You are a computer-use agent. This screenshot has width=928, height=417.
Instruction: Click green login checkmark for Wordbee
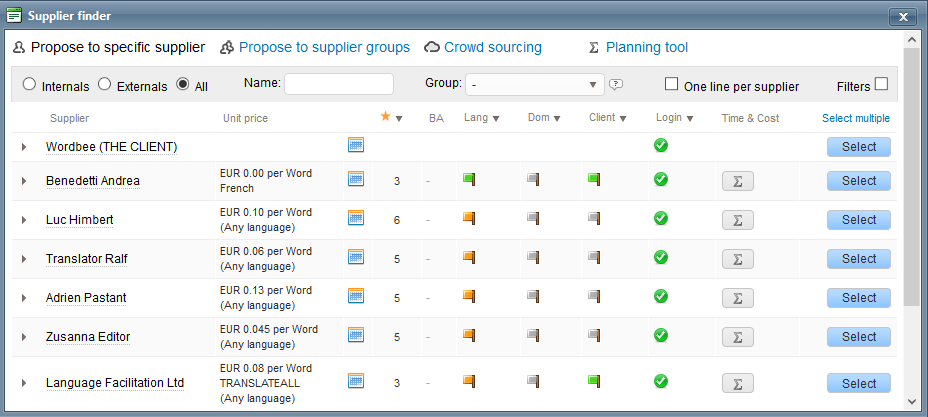coord(660,145)
